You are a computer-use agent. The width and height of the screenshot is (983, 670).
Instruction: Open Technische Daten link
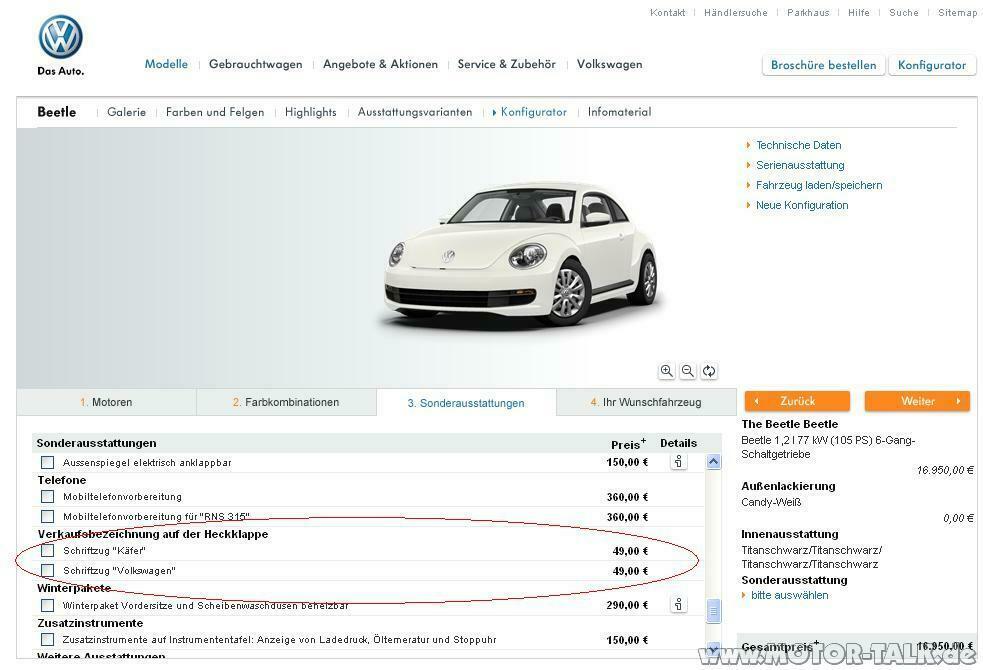click(799, 145)
